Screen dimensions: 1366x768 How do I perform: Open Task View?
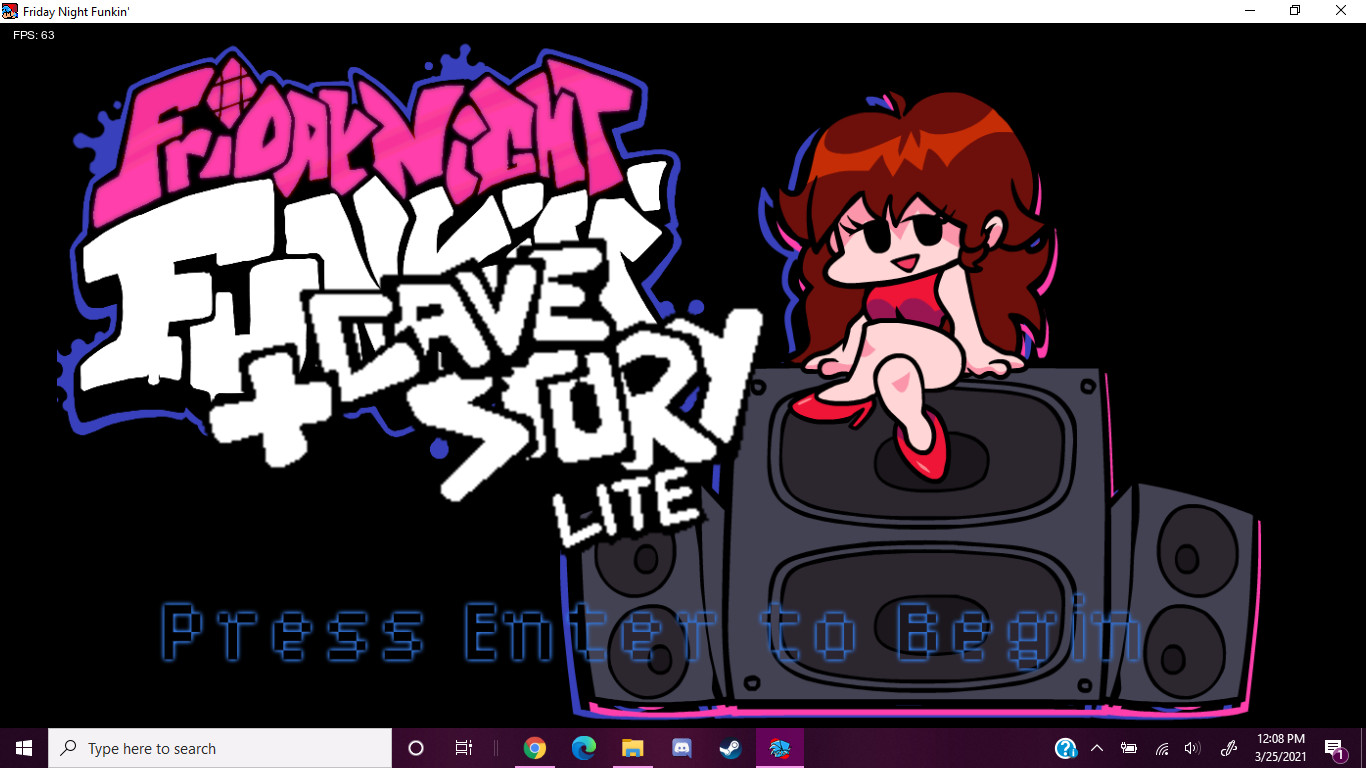[463, 748]
